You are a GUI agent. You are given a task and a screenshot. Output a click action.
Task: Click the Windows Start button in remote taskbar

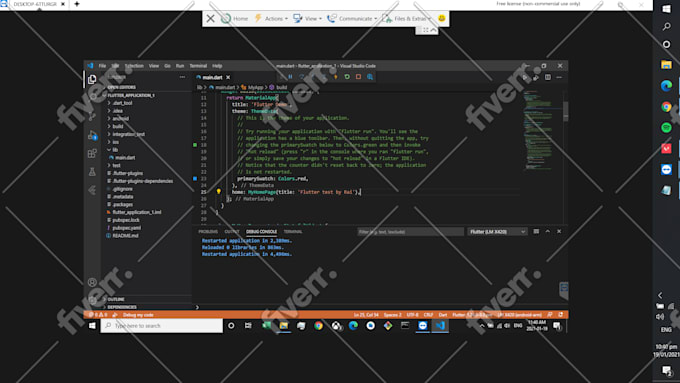point(92,326)
